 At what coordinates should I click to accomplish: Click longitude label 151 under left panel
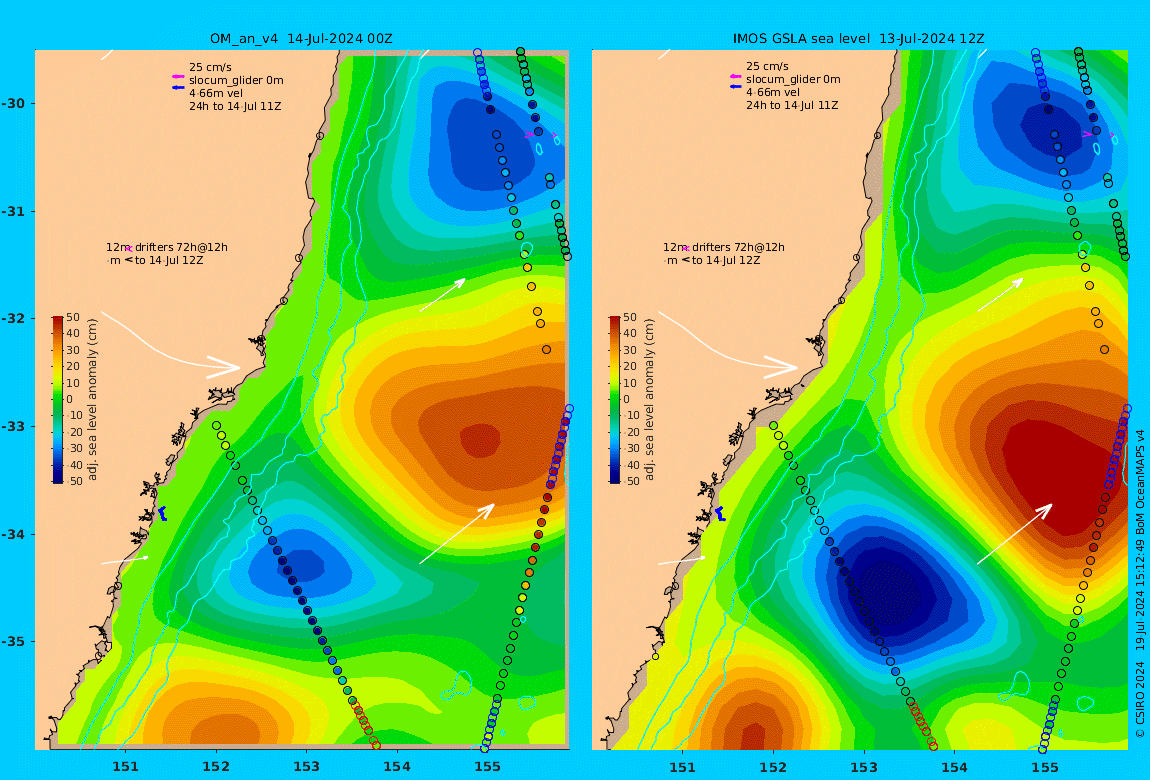point(125,767)
